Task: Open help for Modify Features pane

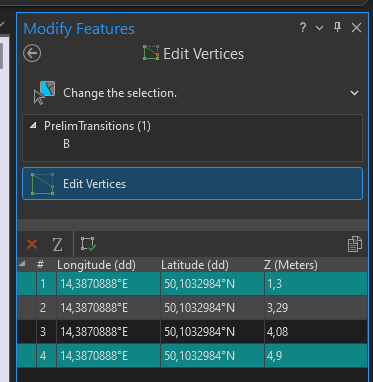Action: click(x=303, y=27)
